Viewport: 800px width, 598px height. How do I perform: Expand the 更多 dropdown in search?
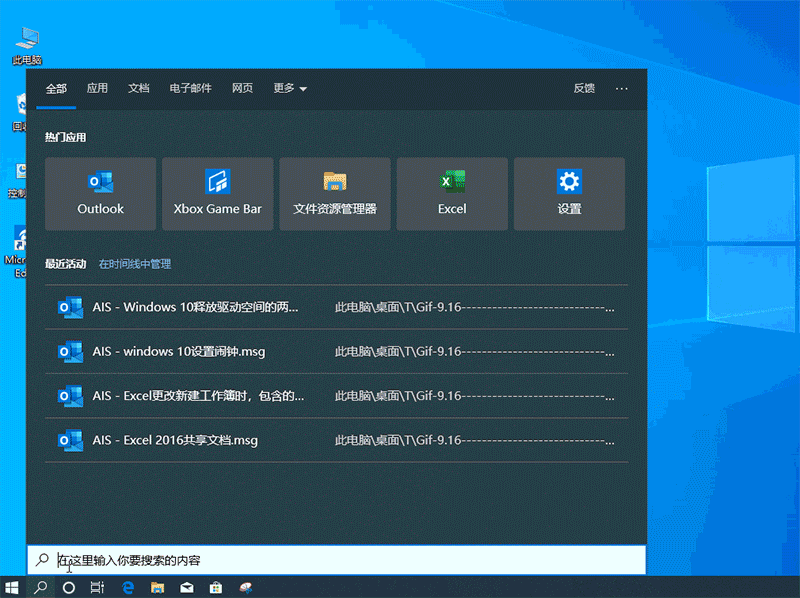[288, 88]
